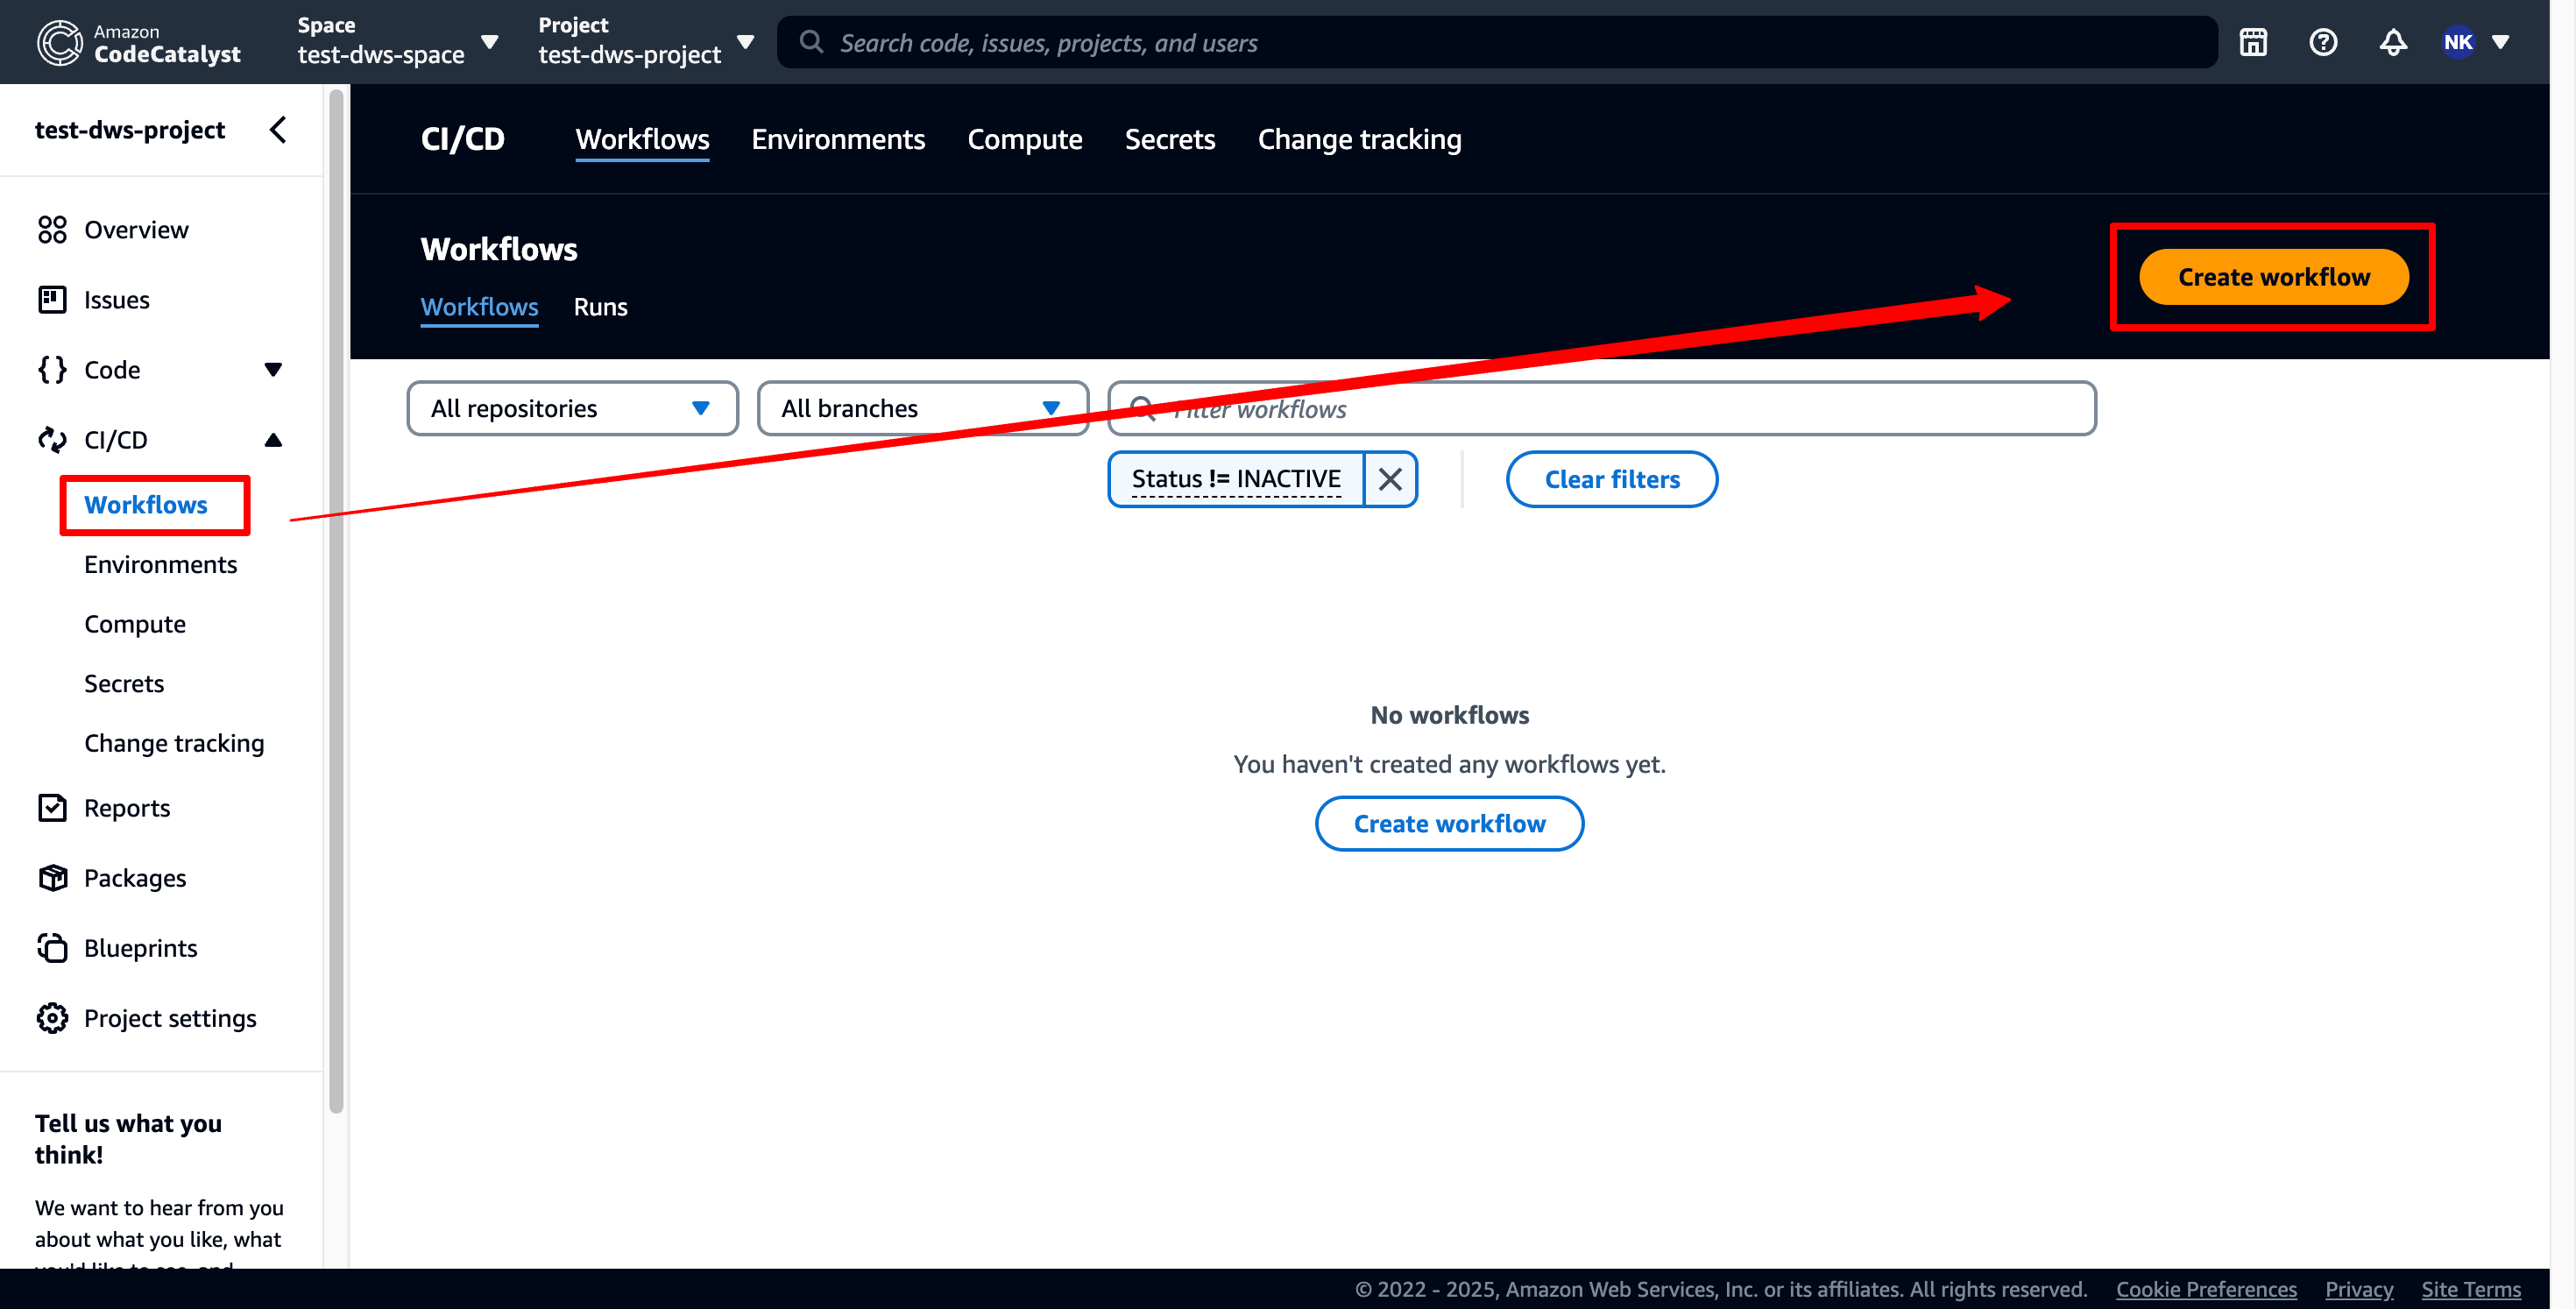The image size is (2576, 1309).
Task: Open the All repositories dropdown
Action: (572, 408)
